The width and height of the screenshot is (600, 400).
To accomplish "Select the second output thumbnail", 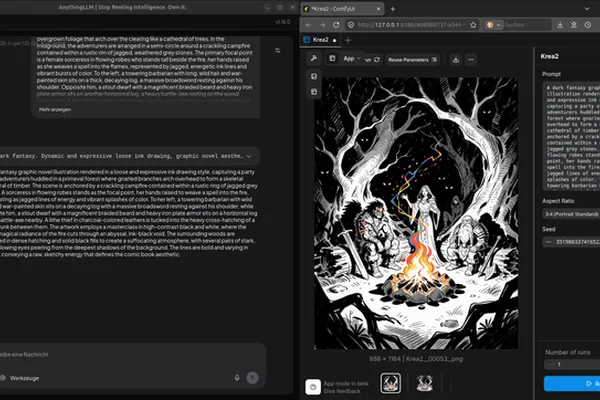I will 424,383.
